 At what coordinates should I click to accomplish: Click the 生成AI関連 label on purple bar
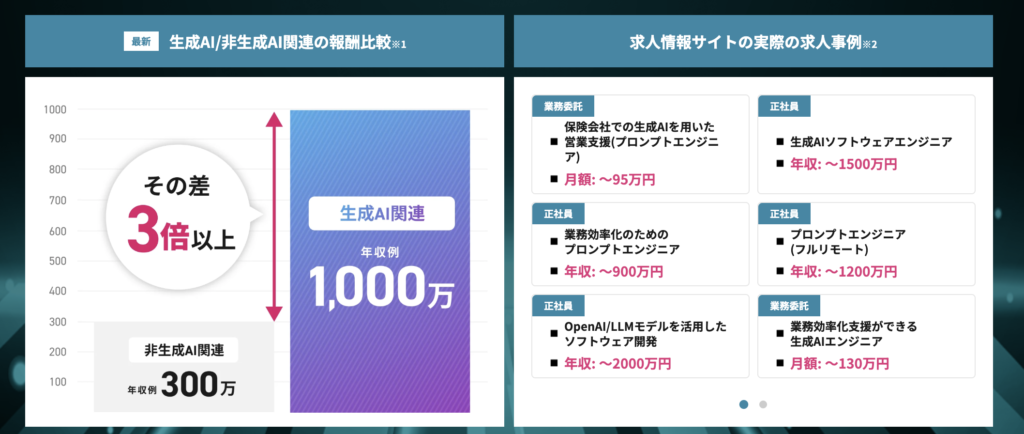click(x=381, y=212)
